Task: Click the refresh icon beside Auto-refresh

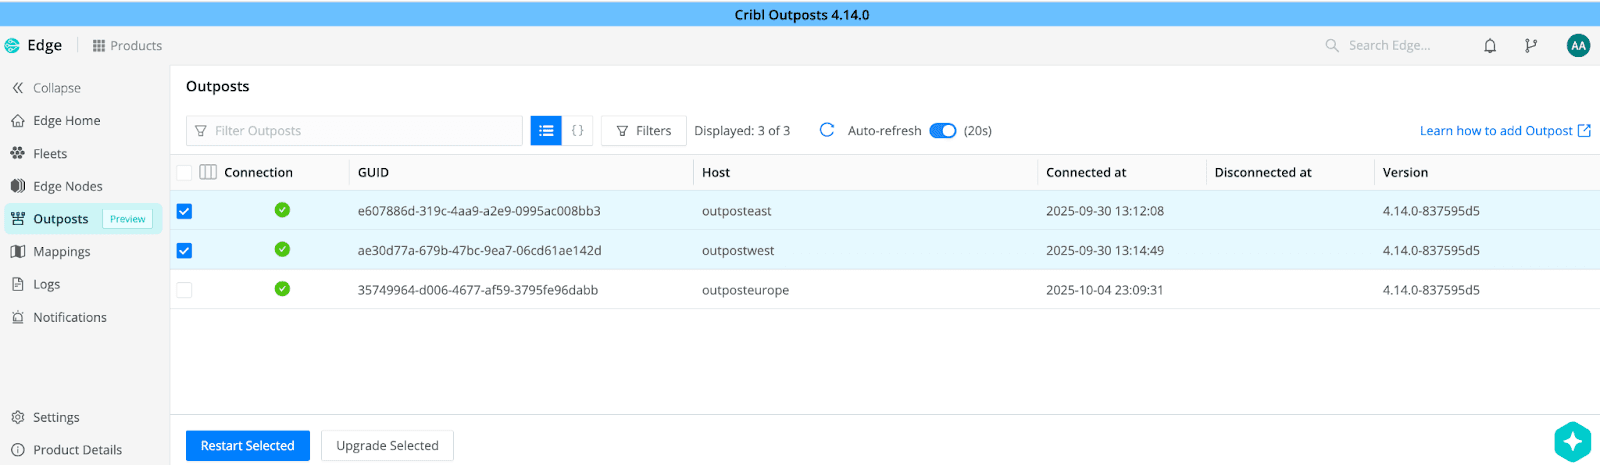Action: (827, 131)
